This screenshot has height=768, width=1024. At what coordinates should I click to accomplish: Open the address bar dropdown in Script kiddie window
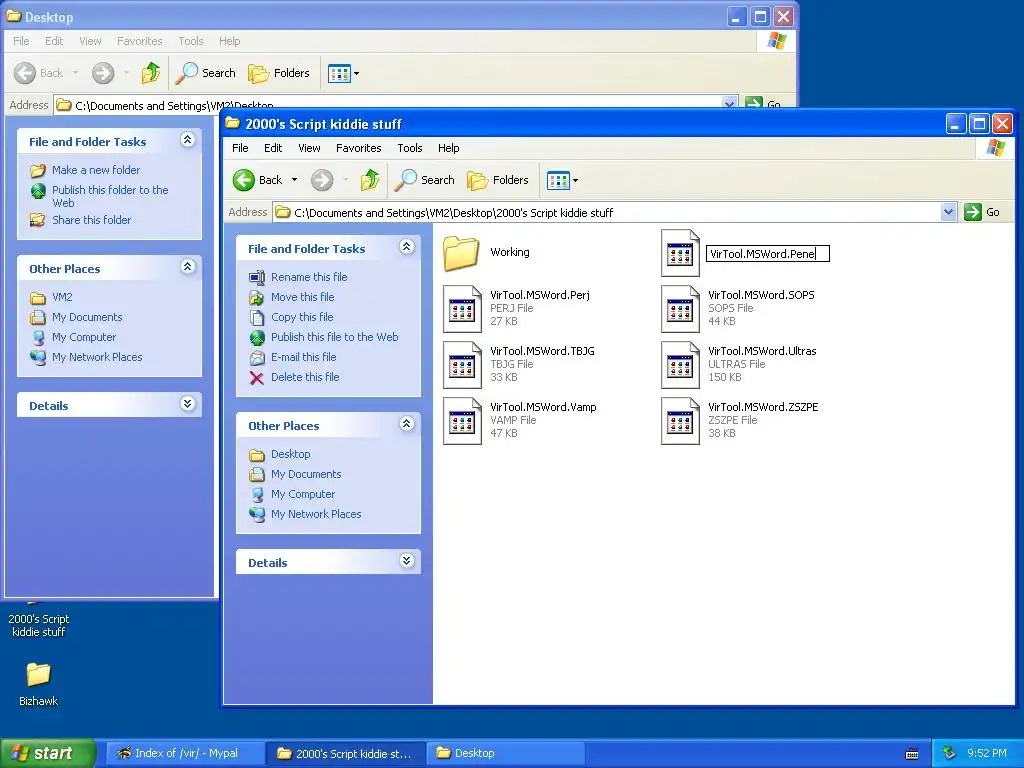click(948, 212)
